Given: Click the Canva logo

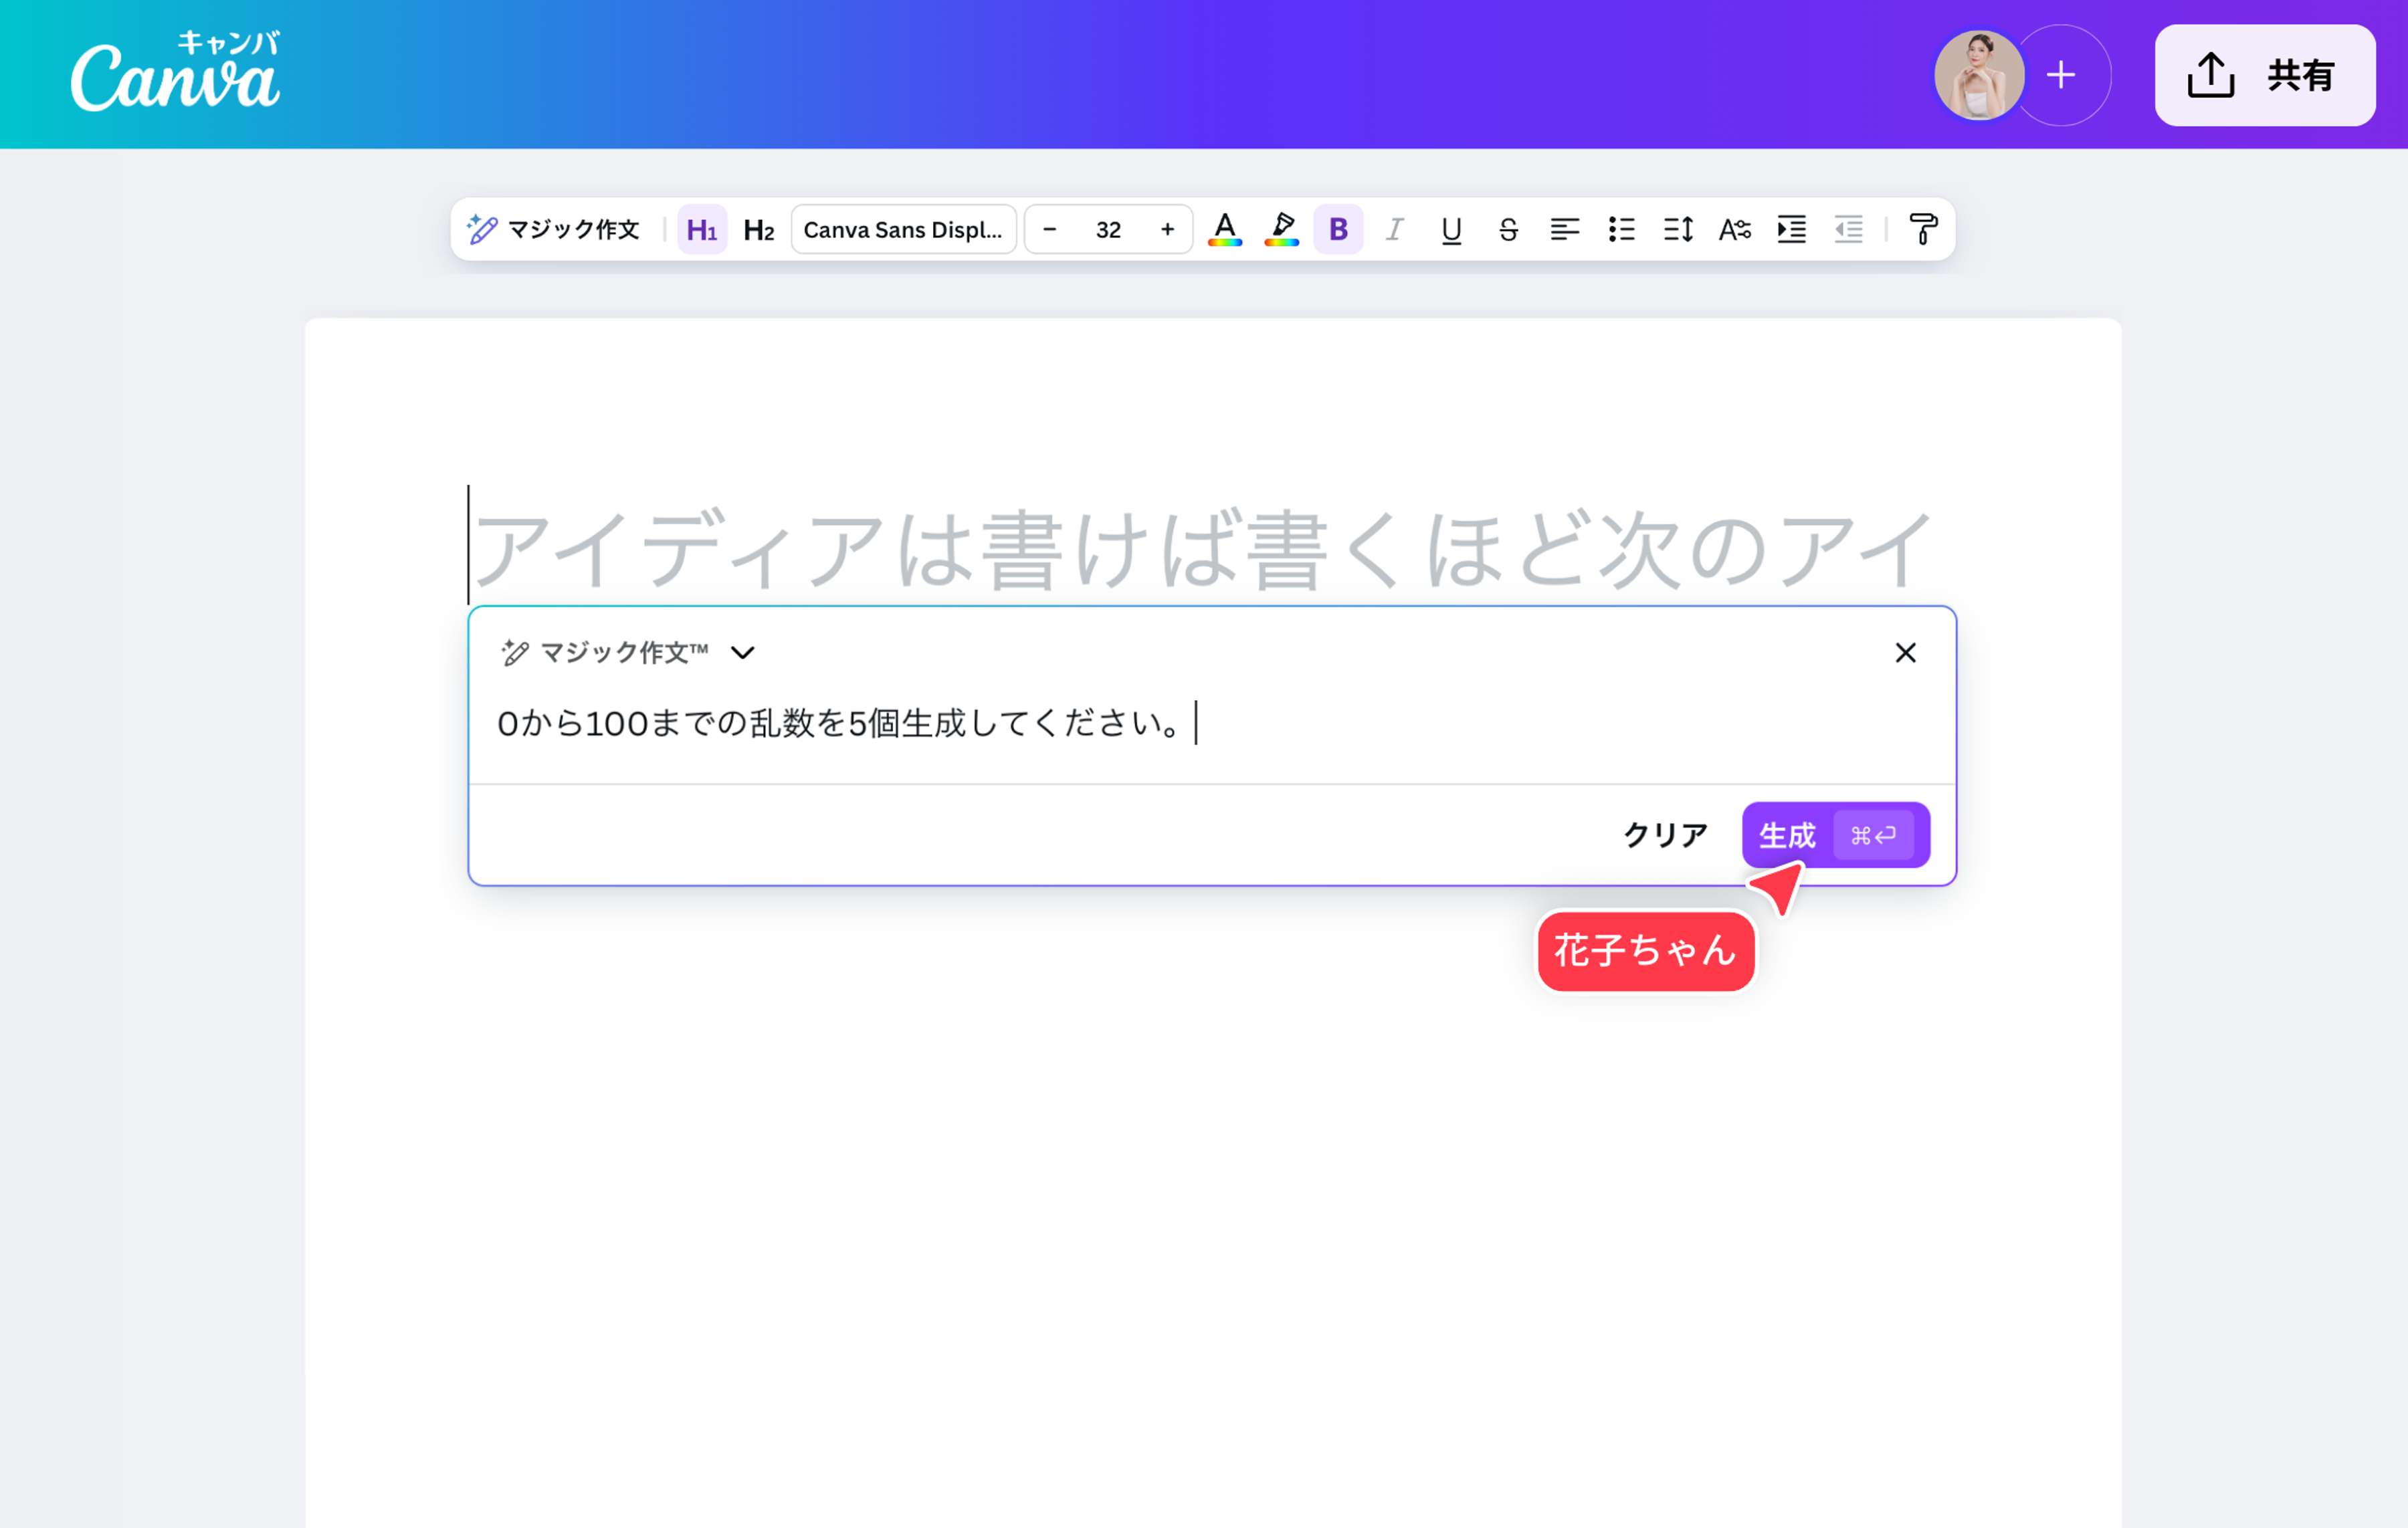Looking at the screenshot, I should coord(176,72).
